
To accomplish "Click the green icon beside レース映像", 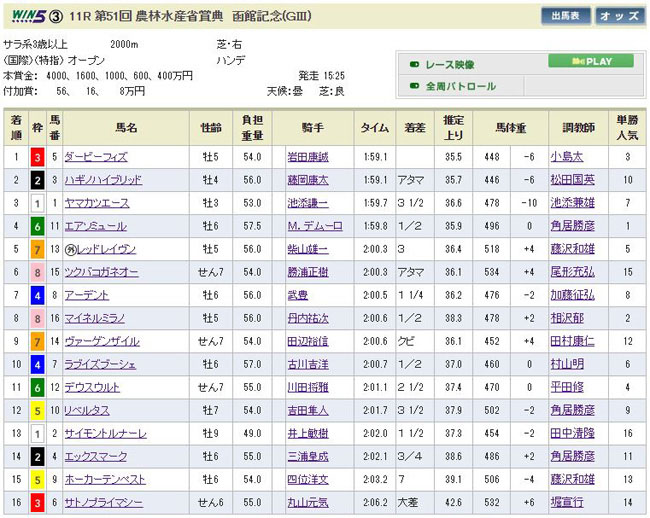I will (415, 64).
